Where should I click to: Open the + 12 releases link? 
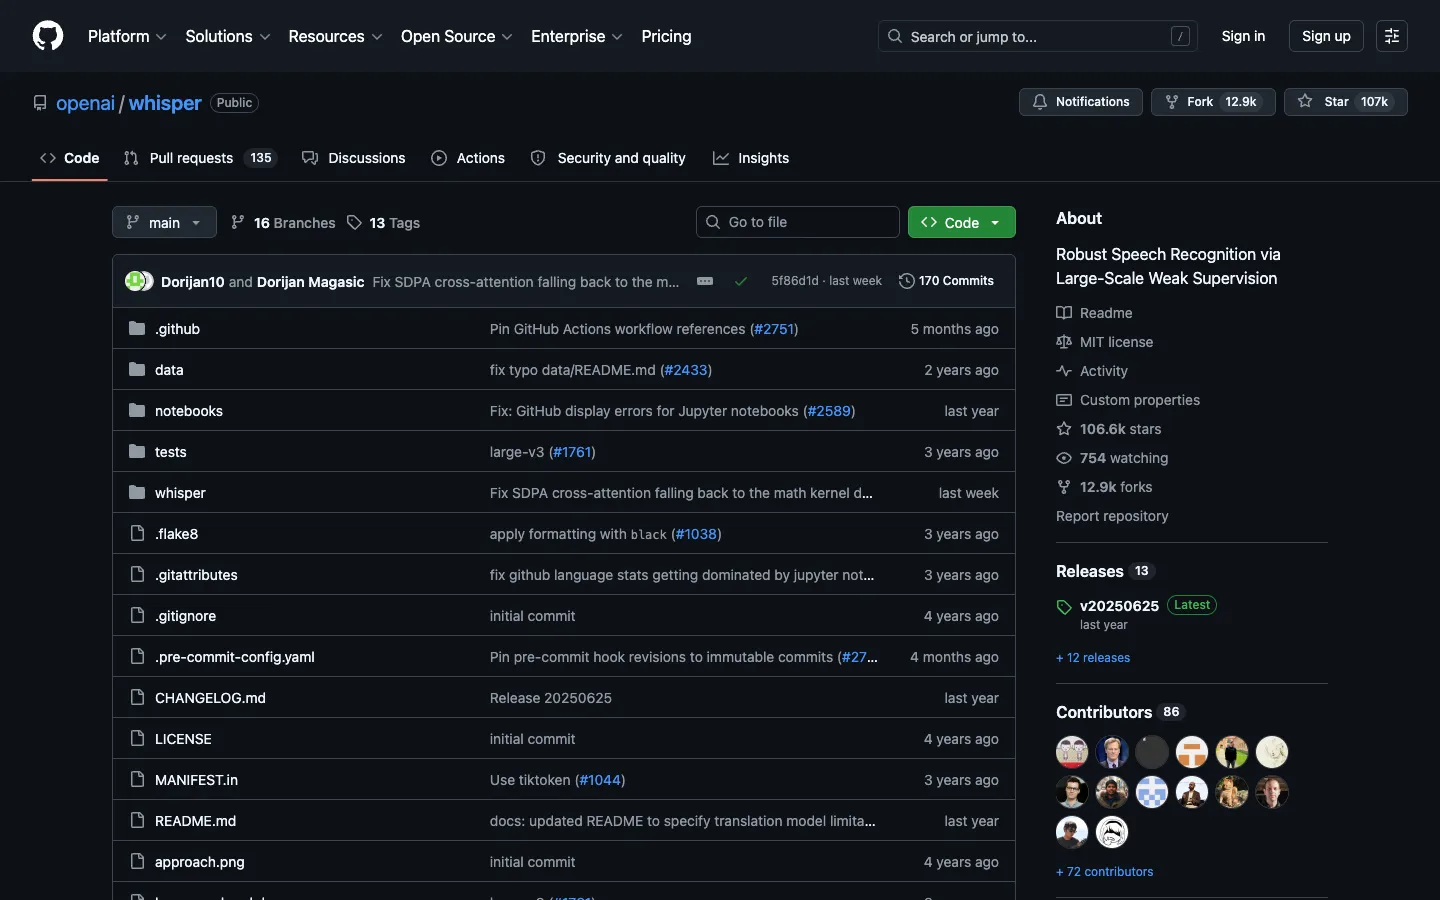[x=1093, y=658]
